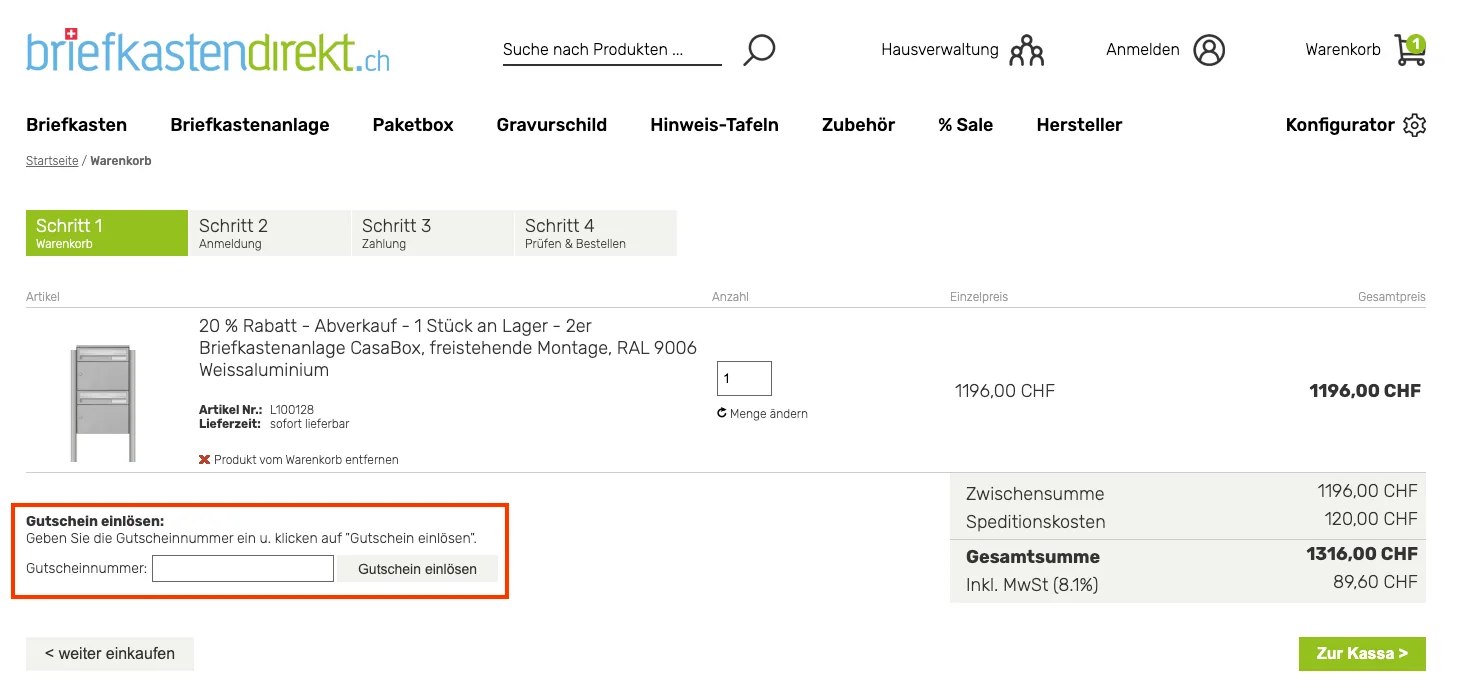Click the Hausverwaltung people icon

[1027, 49]
